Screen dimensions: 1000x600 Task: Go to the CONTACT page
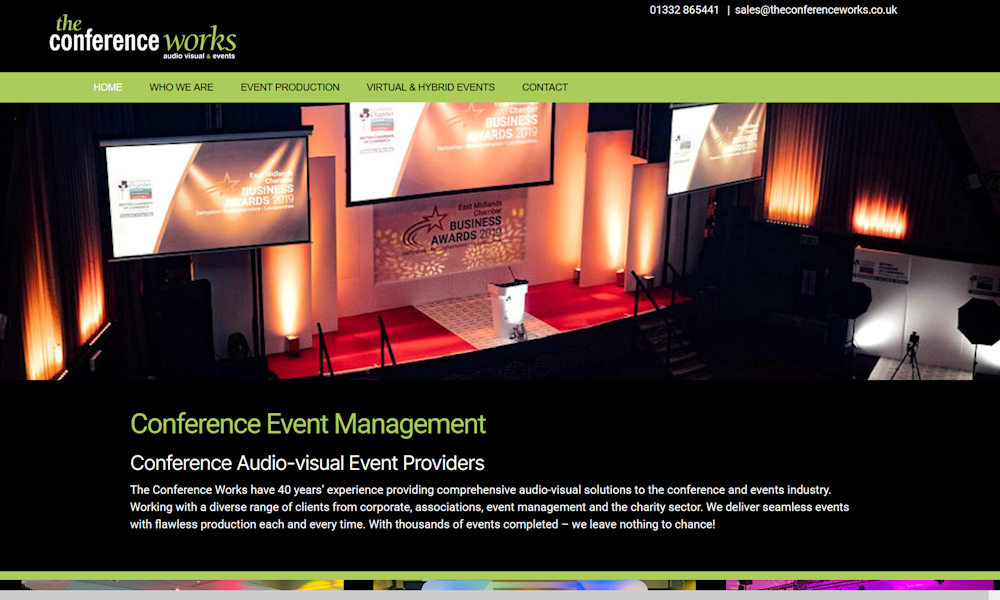(x=544, y=87)
